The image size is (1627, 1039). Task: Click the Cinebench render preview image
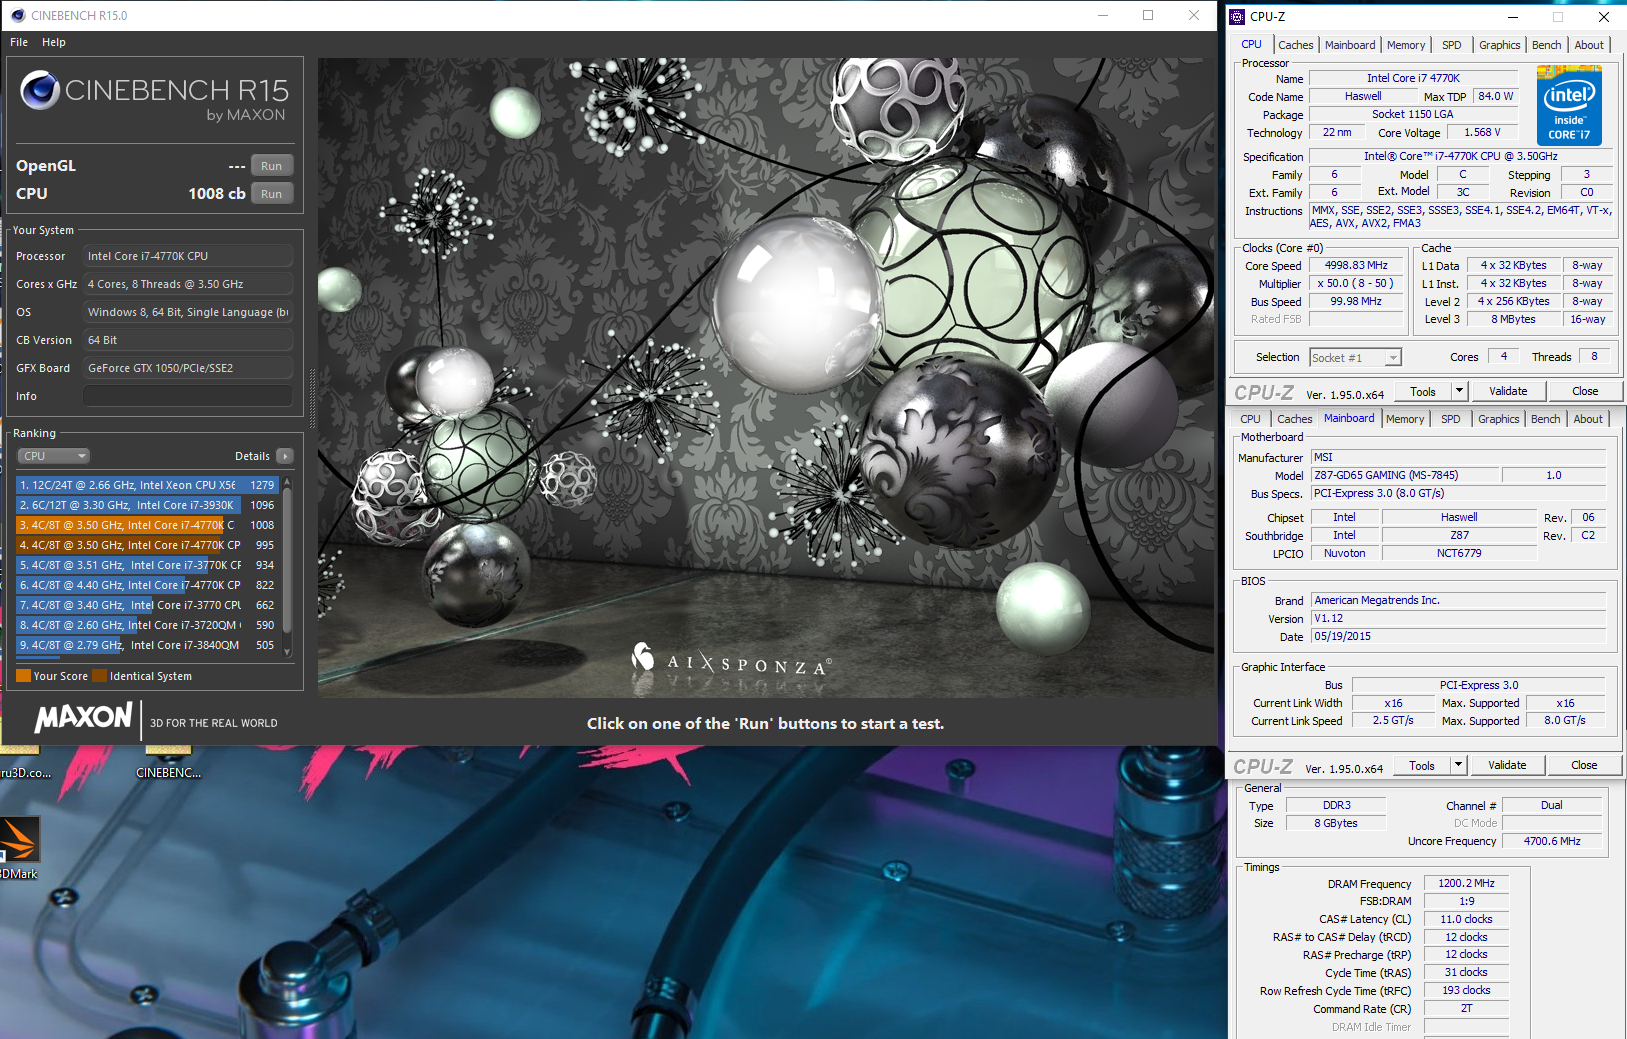[x=767, y=378]
